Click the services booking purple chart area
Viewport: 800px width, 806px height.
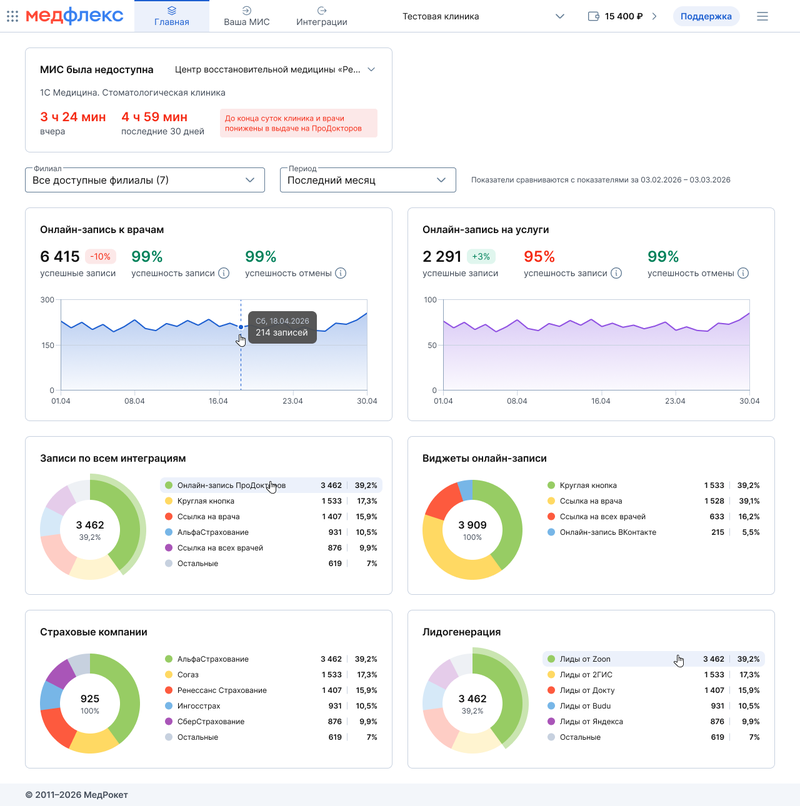[x=596, y=345]
